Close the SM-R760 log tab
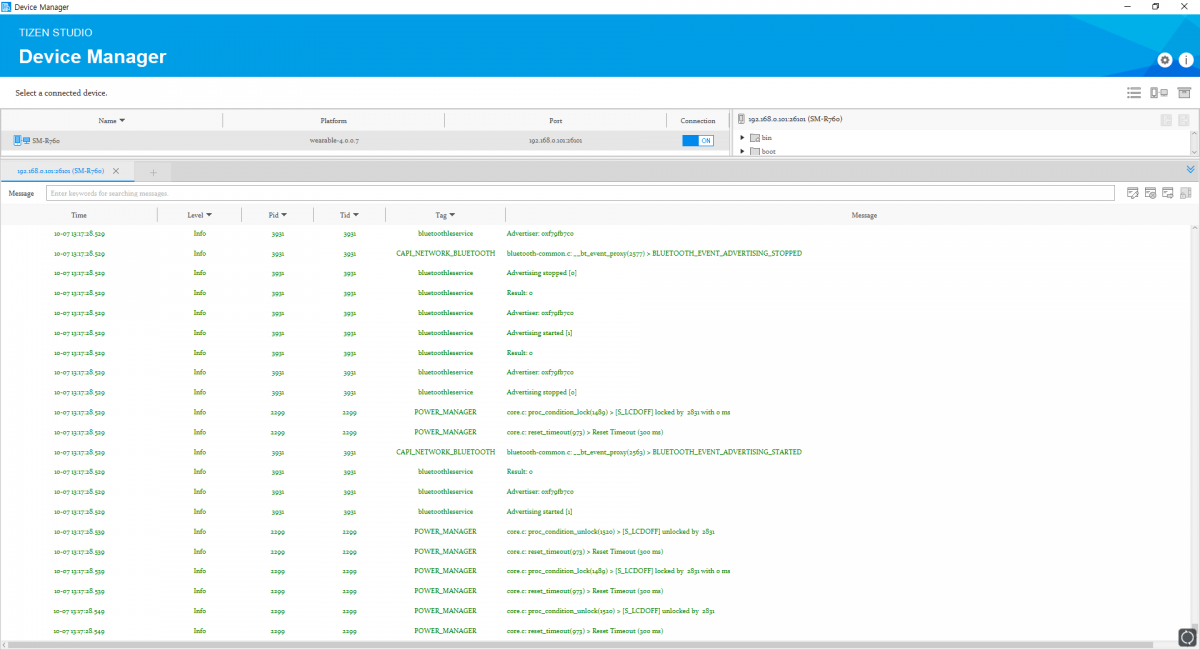 [x=116, y=171]
